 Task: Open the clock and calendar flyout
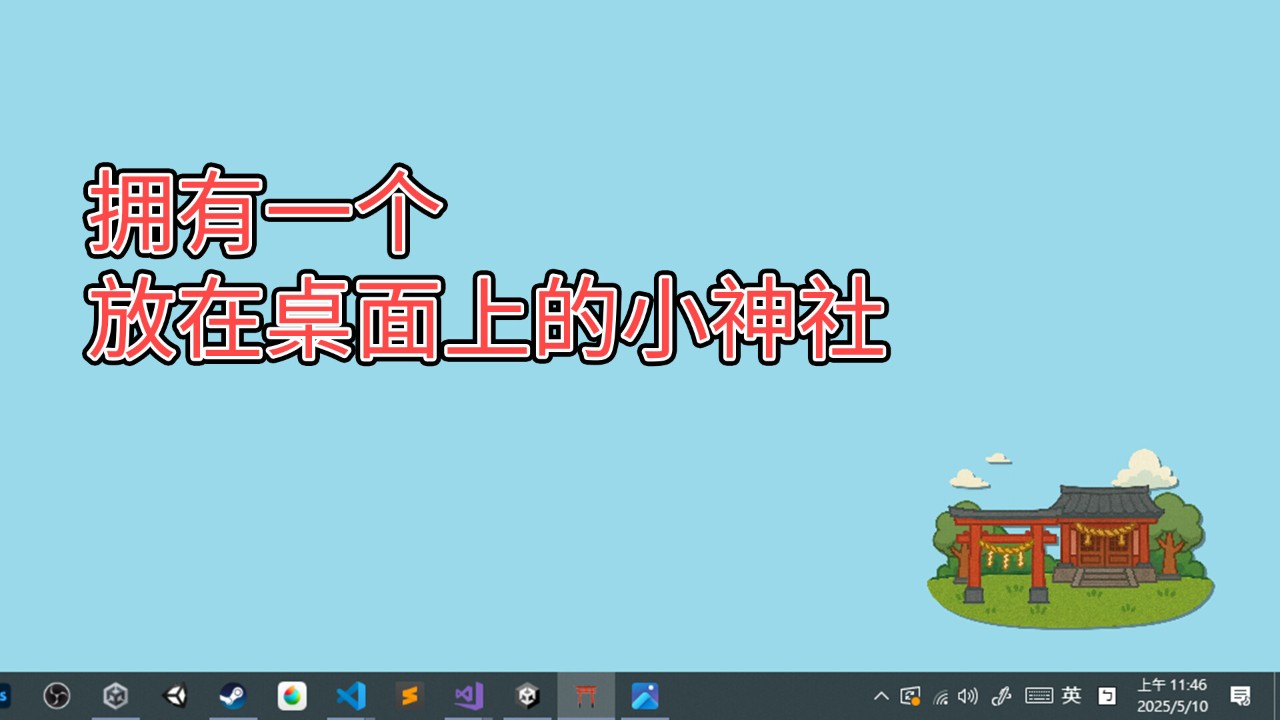[x=1172, y=696]
